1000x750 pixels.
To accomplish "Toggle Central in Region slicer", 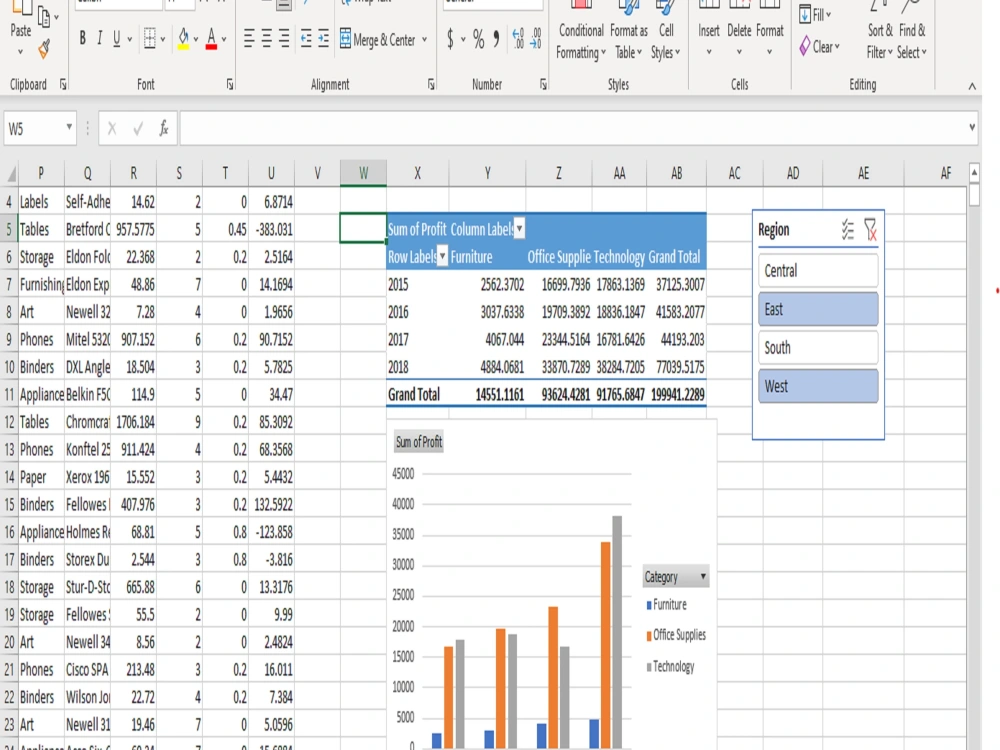I will [x=818, y=270].
